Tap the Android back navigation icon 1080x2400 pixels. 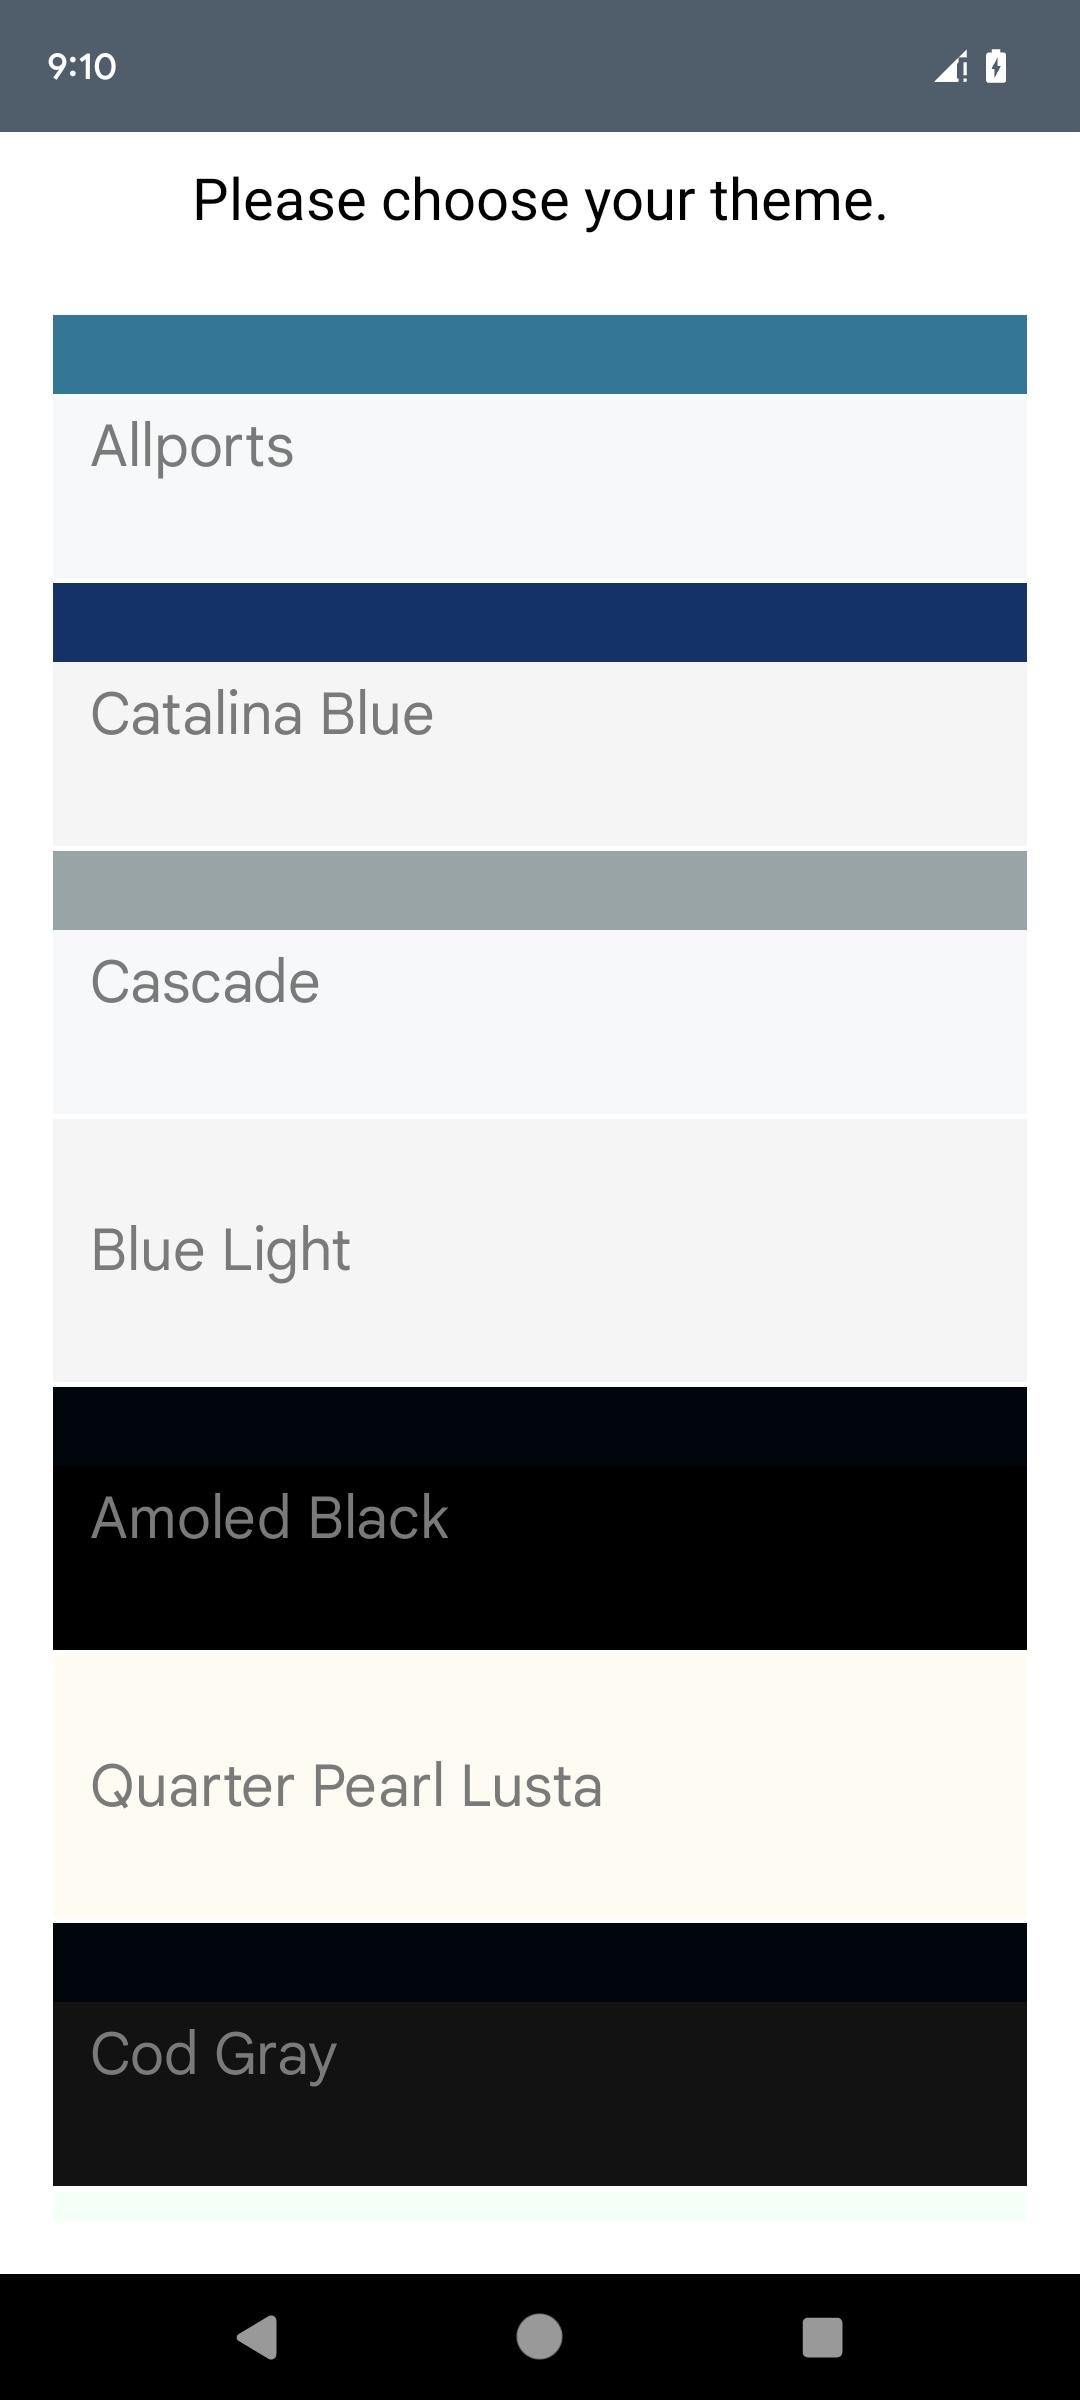pos(257,2337)
